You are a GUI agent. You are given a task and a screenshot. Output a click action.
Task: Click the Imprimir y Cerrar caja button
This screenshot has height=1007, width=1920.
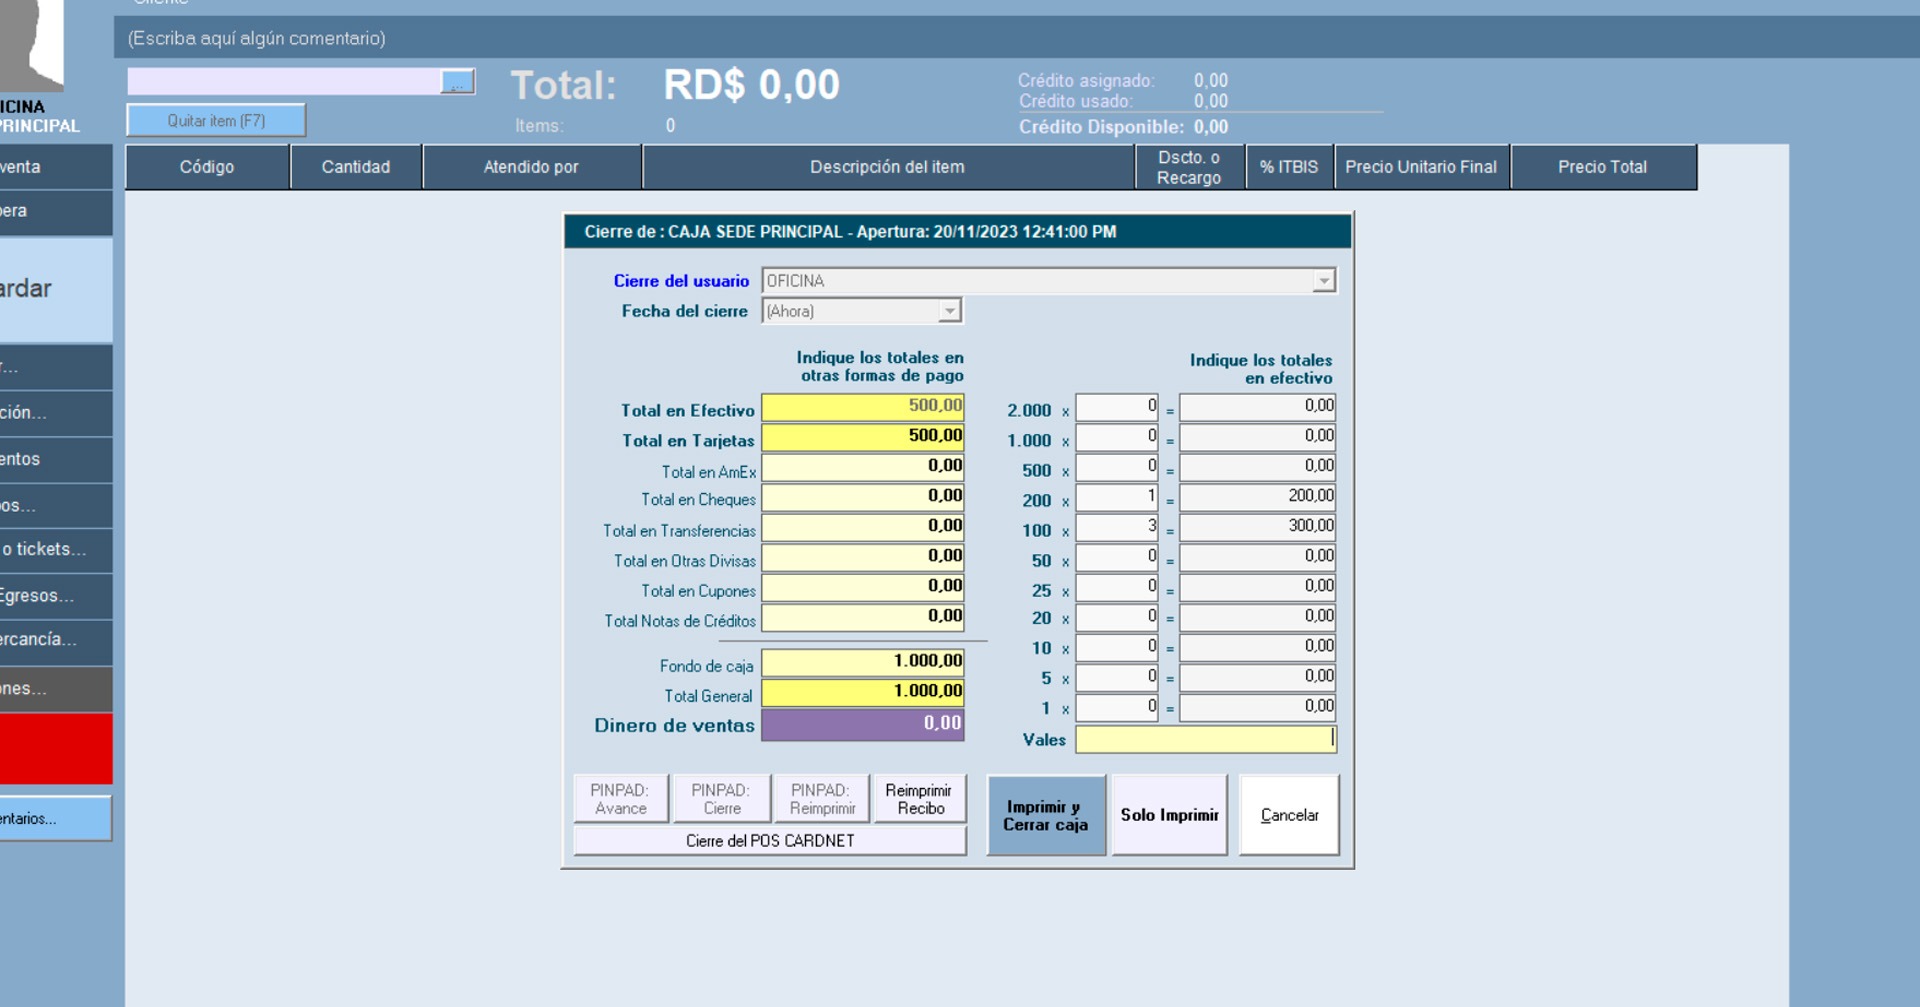(x=1045, y=815)
